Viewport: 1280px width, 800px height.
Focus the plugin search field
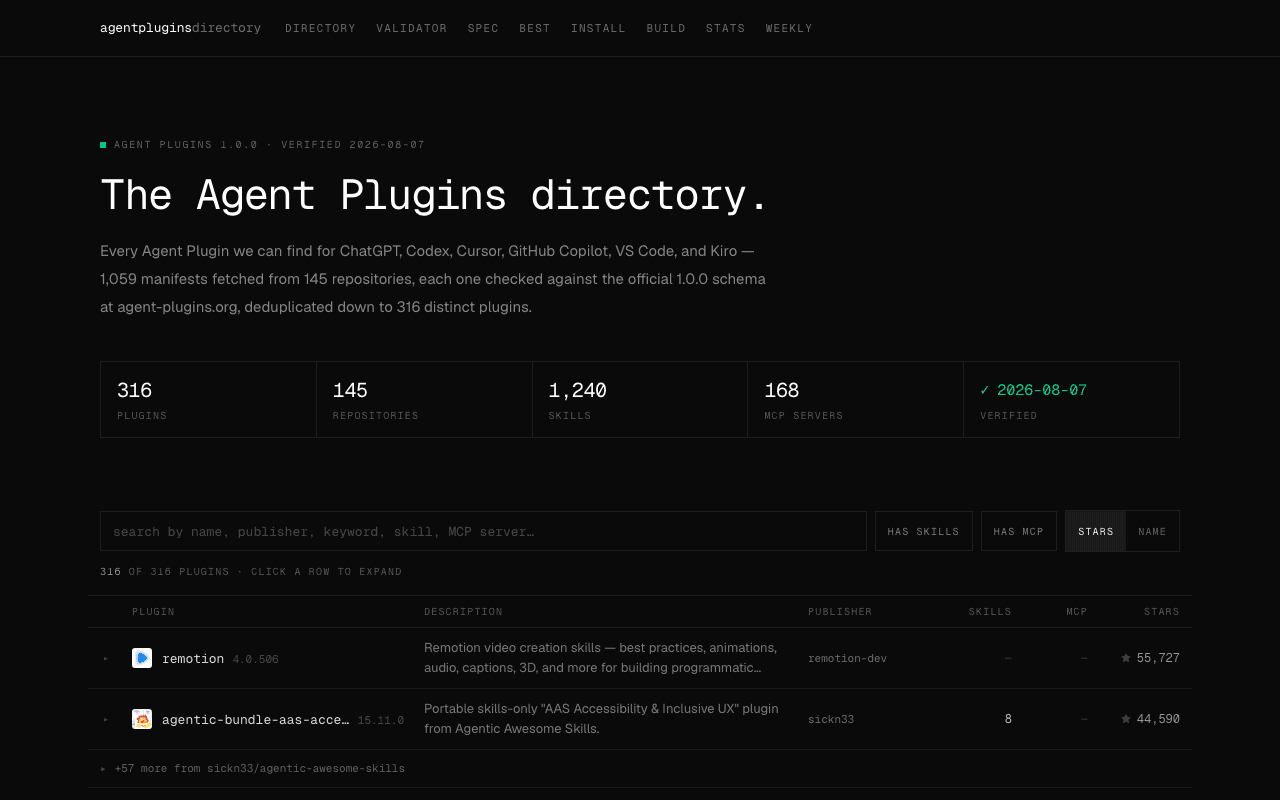483,531
